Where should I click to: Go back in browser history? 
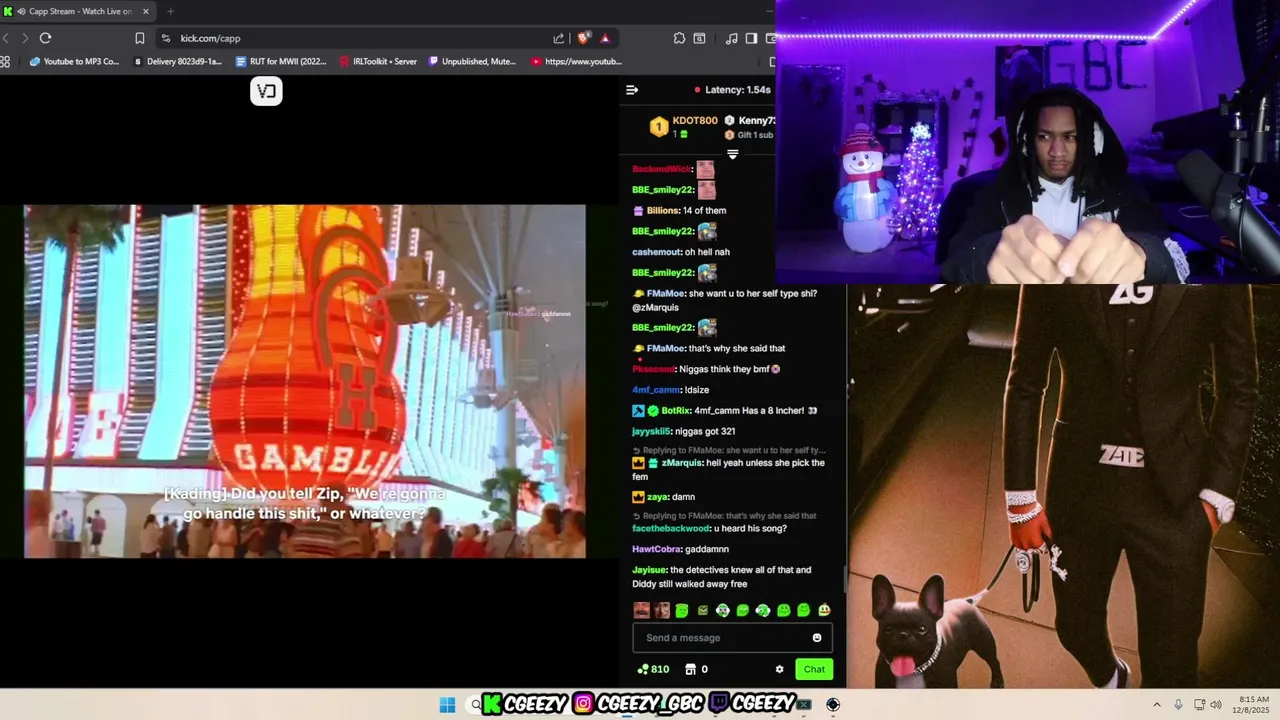[x=5, y=38]
